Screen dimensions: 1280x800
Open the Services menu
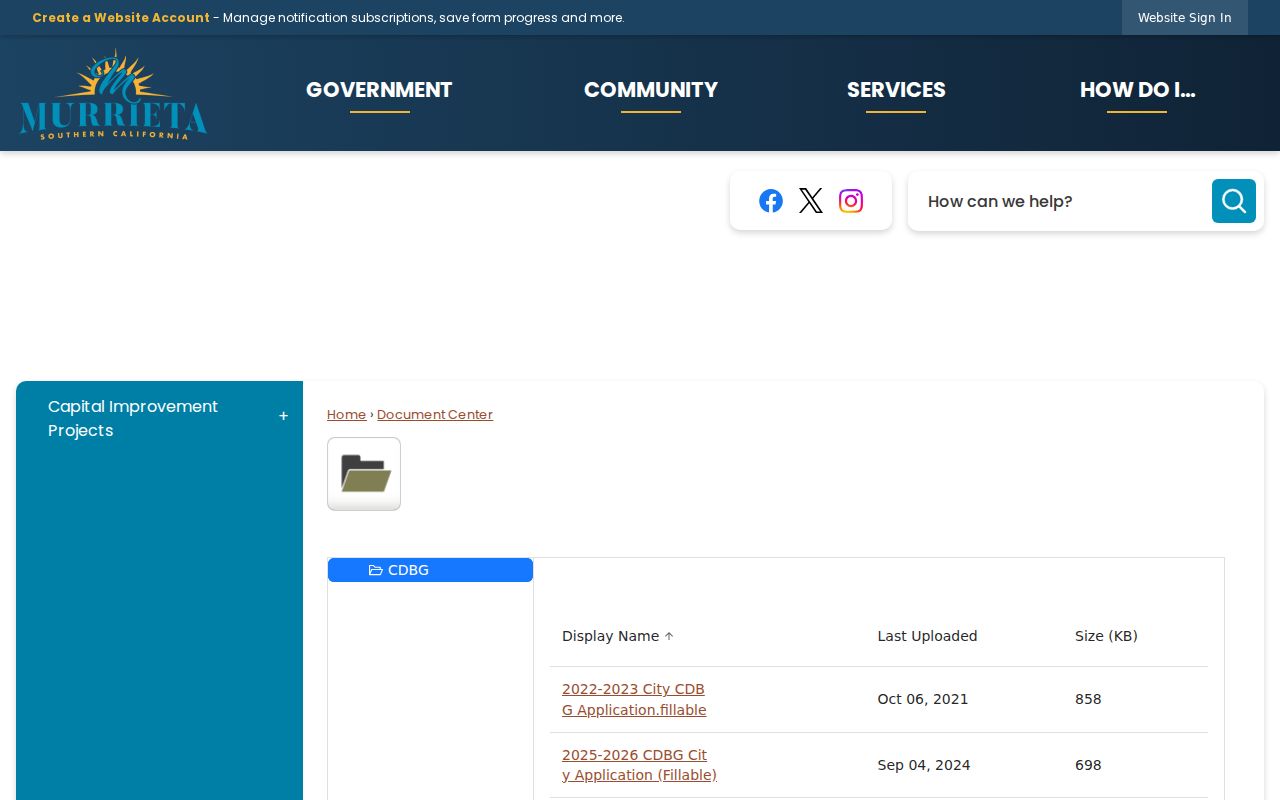click(x=896, y=90)
